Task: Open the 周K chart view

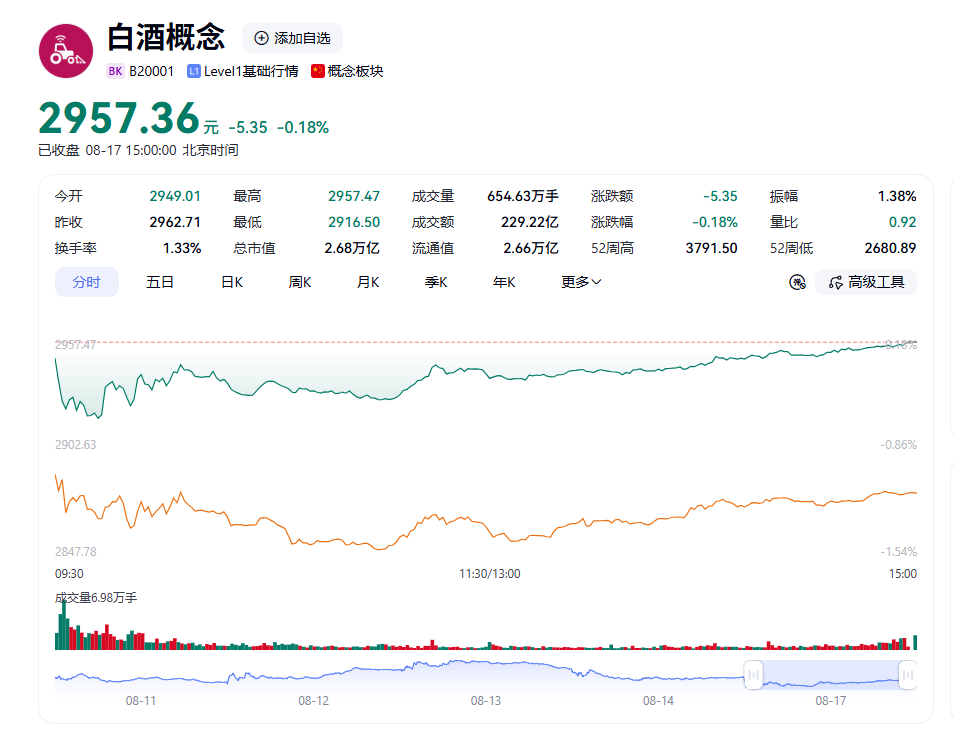Action: 300,282
